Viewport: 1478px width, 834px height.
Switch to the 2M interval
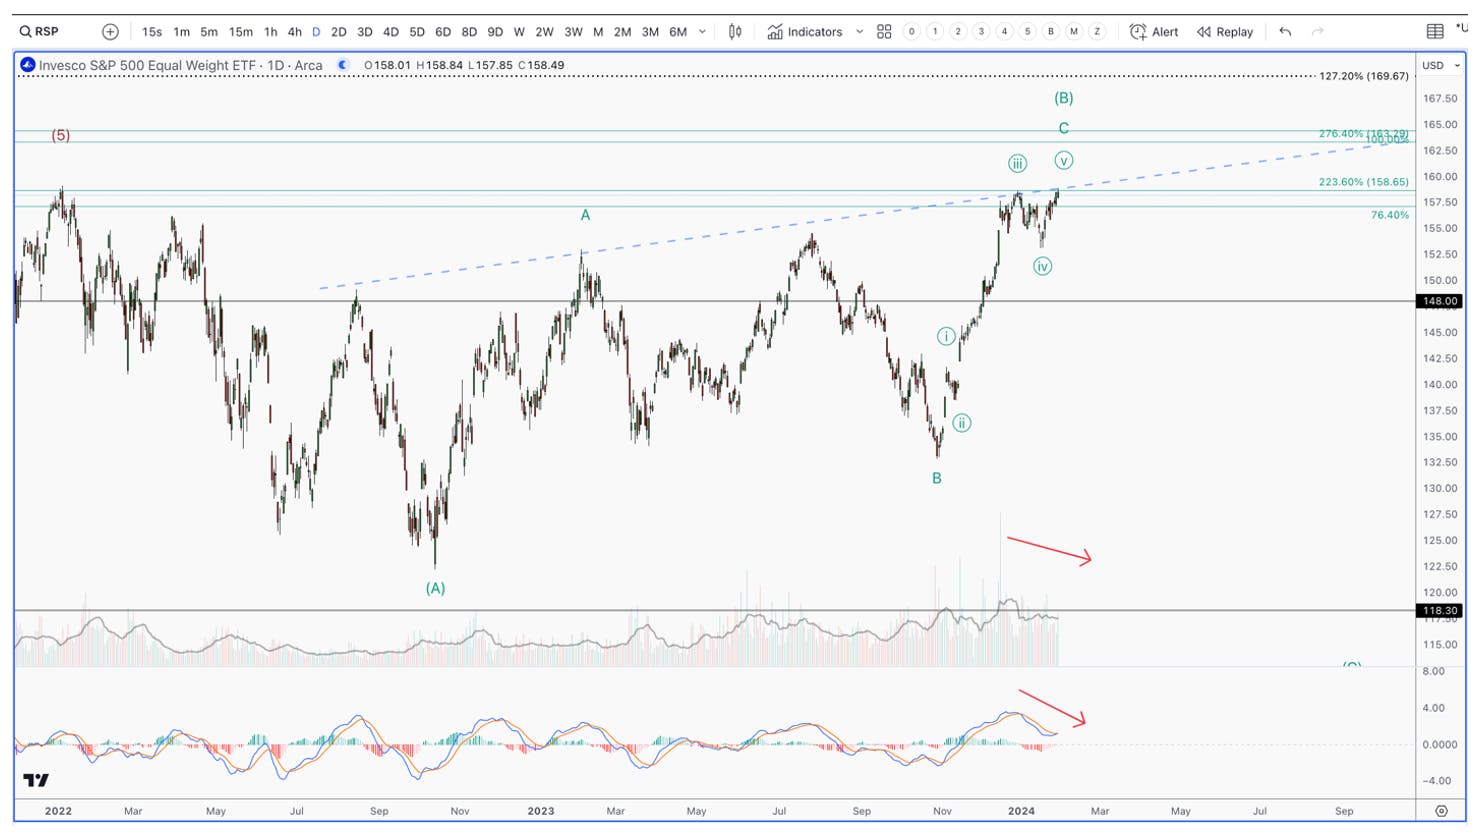click(x=622, y=32)
